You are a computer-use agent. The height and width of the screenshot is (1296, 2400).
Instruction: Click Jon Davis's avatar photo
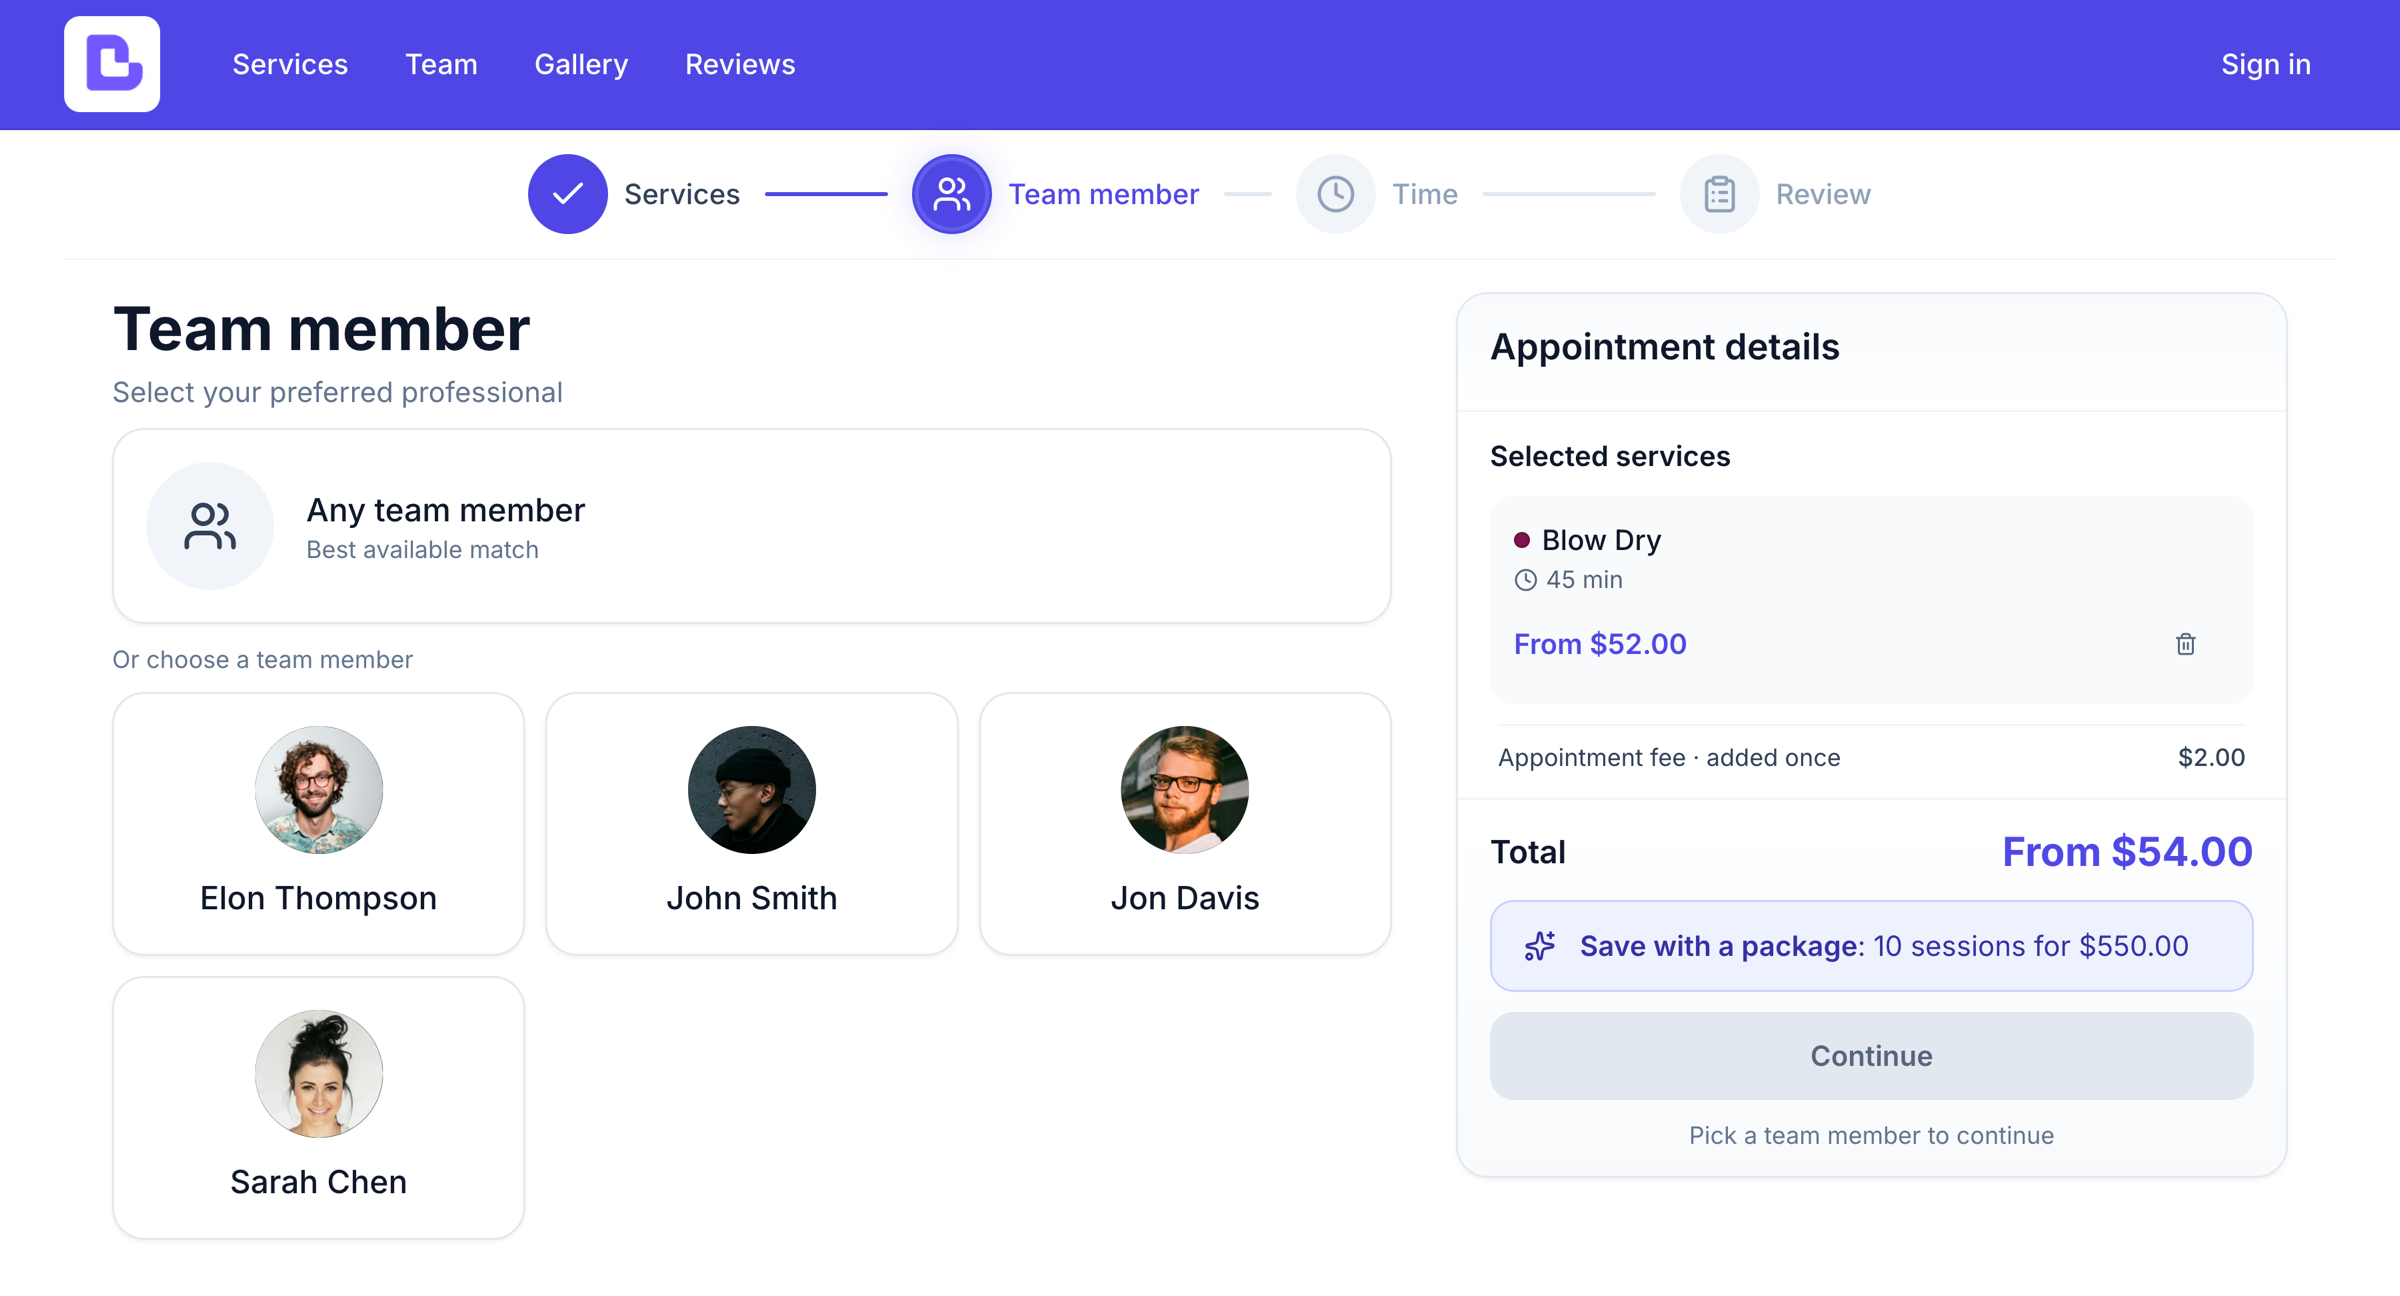[x=1185, y=790]
